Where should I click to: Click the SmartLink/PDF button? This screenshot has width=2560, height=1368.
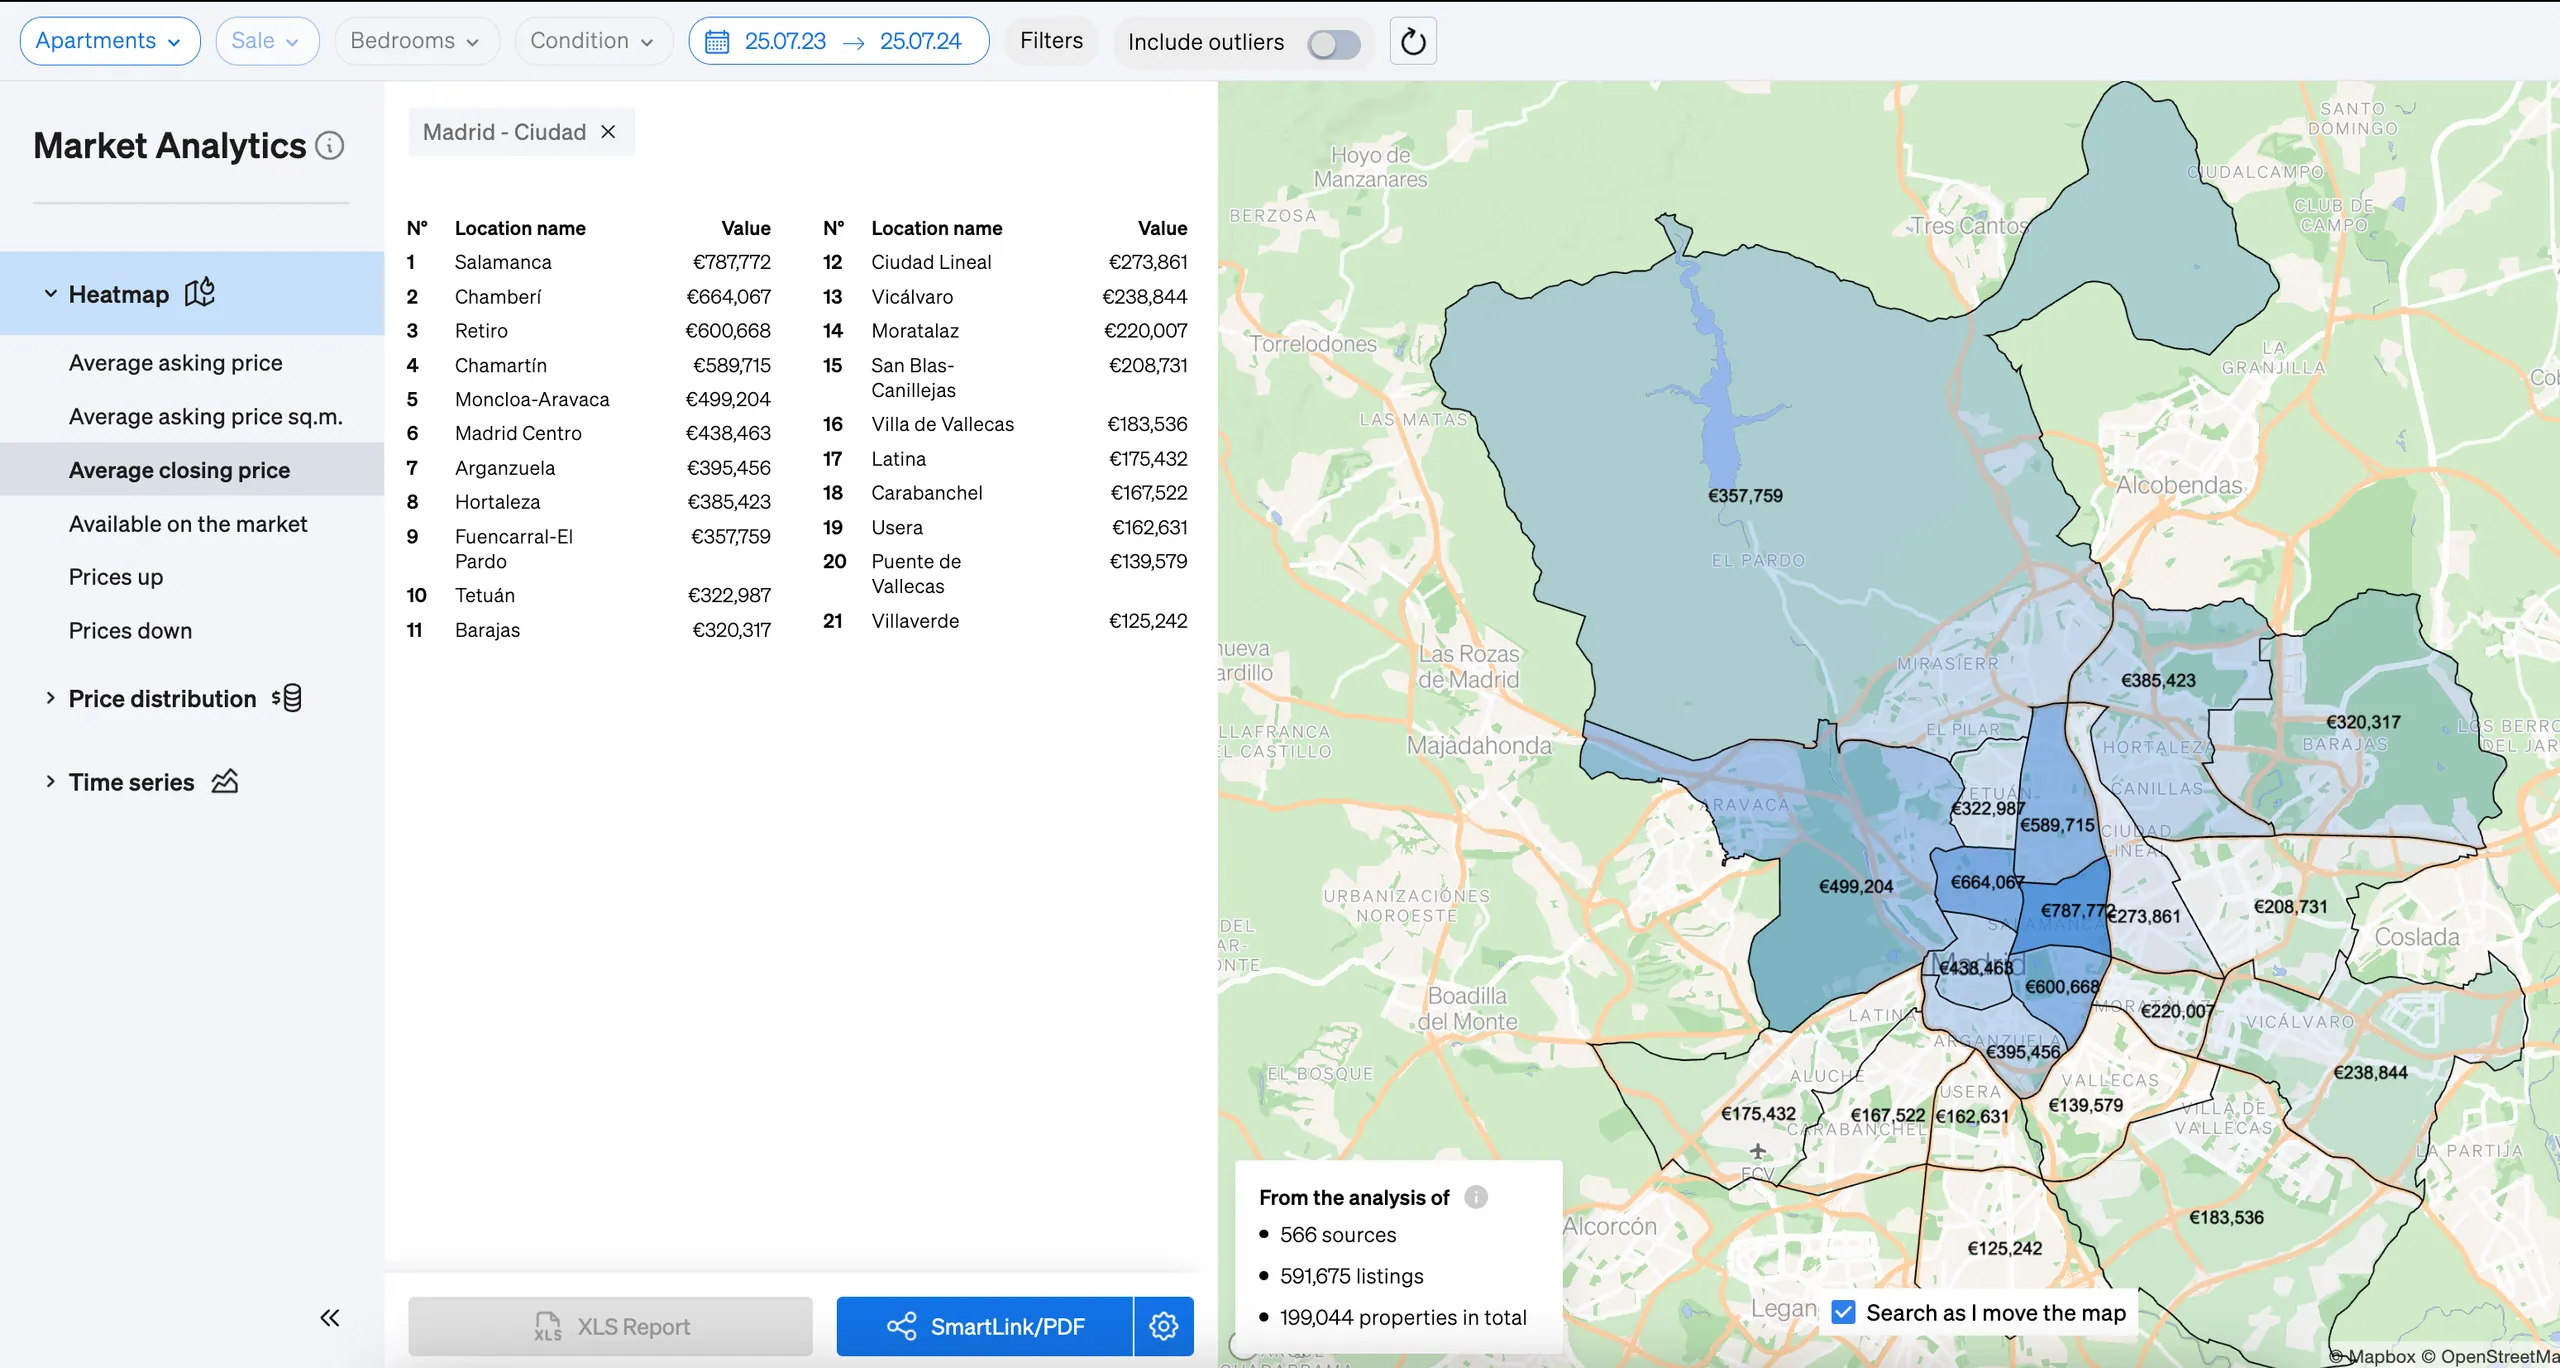point(985,1326)
